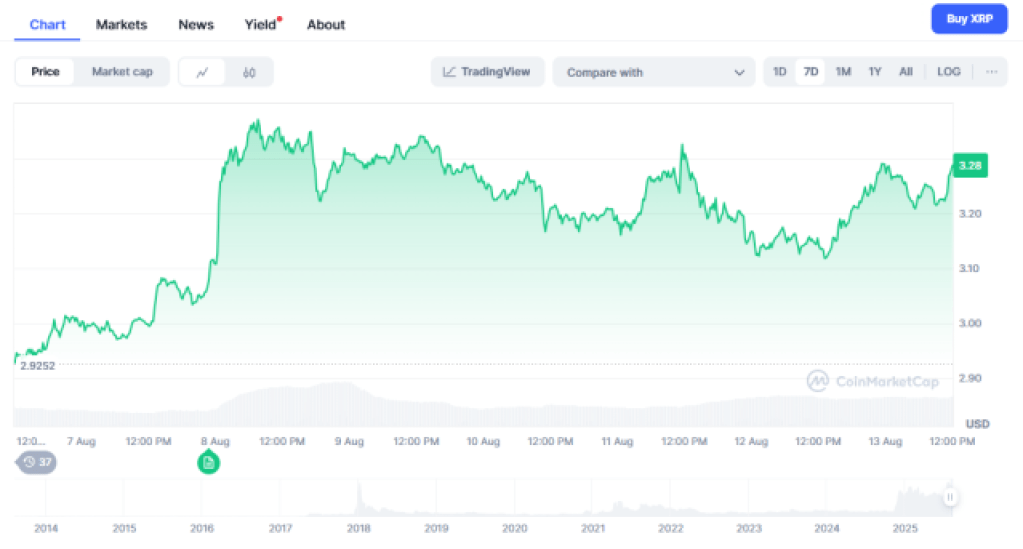Open the Yield tab
This screenshot has width=1023, height=549.
point(260,24)
